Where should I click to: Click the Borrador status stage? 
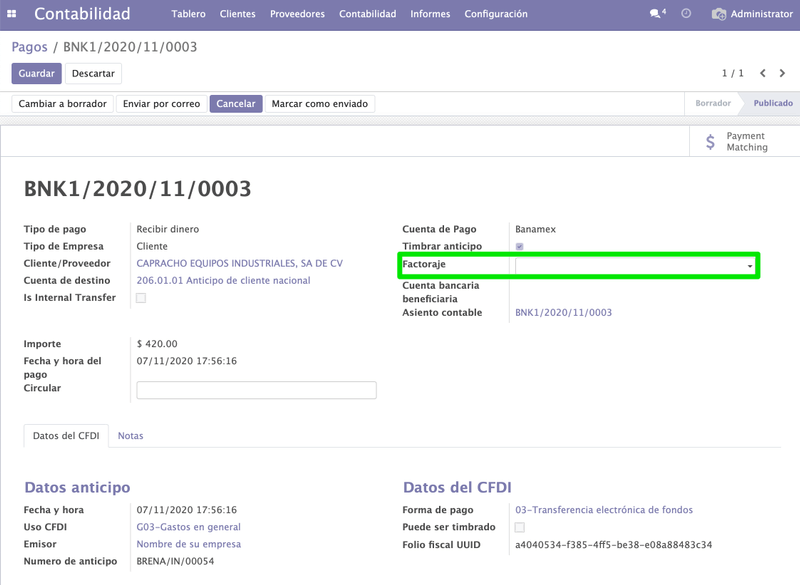[x=713, y=104]
